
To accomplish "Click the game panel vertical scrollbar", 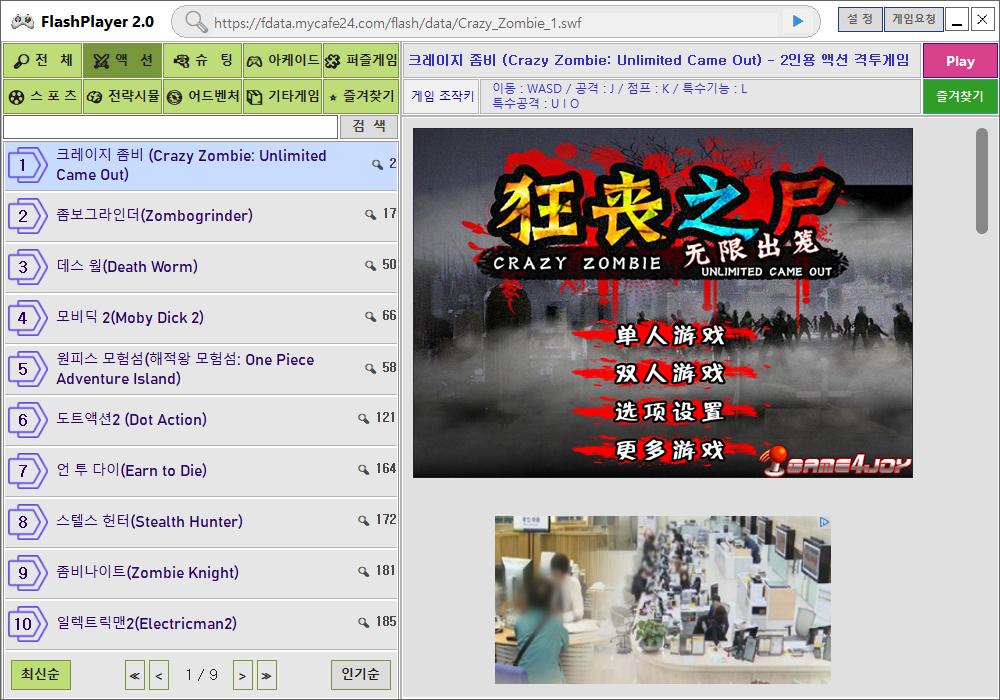I will click(x=982, y=181).
